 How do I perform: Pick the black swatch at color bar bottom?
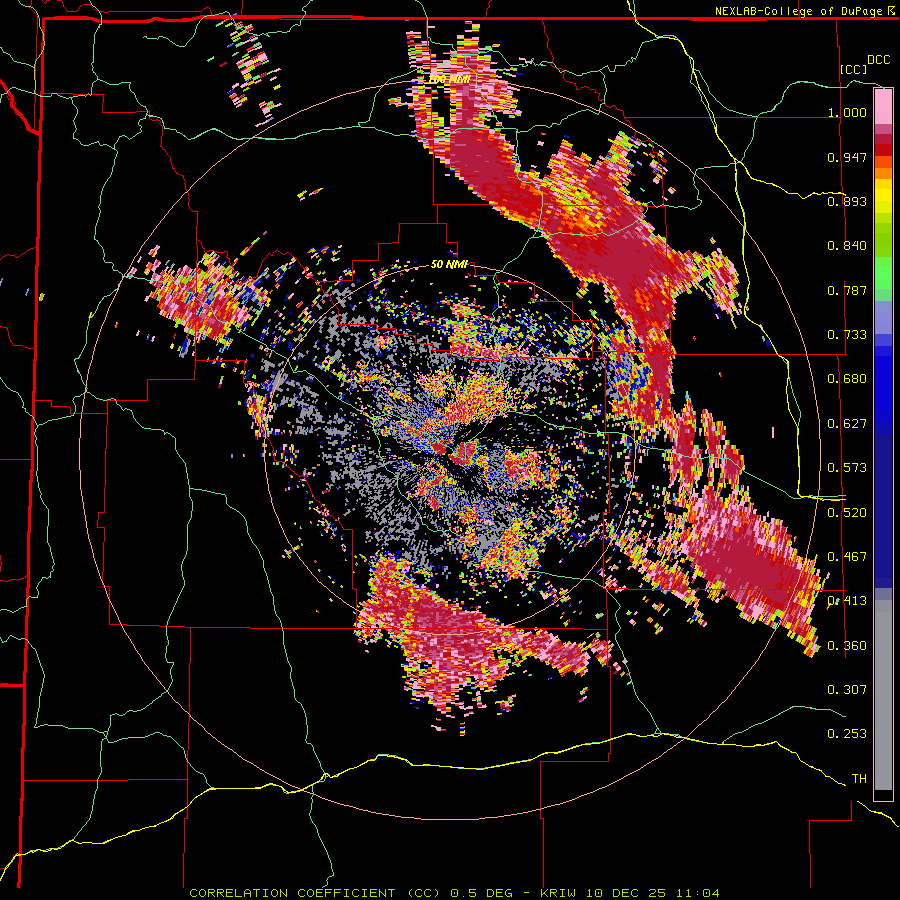pos(883,795)
